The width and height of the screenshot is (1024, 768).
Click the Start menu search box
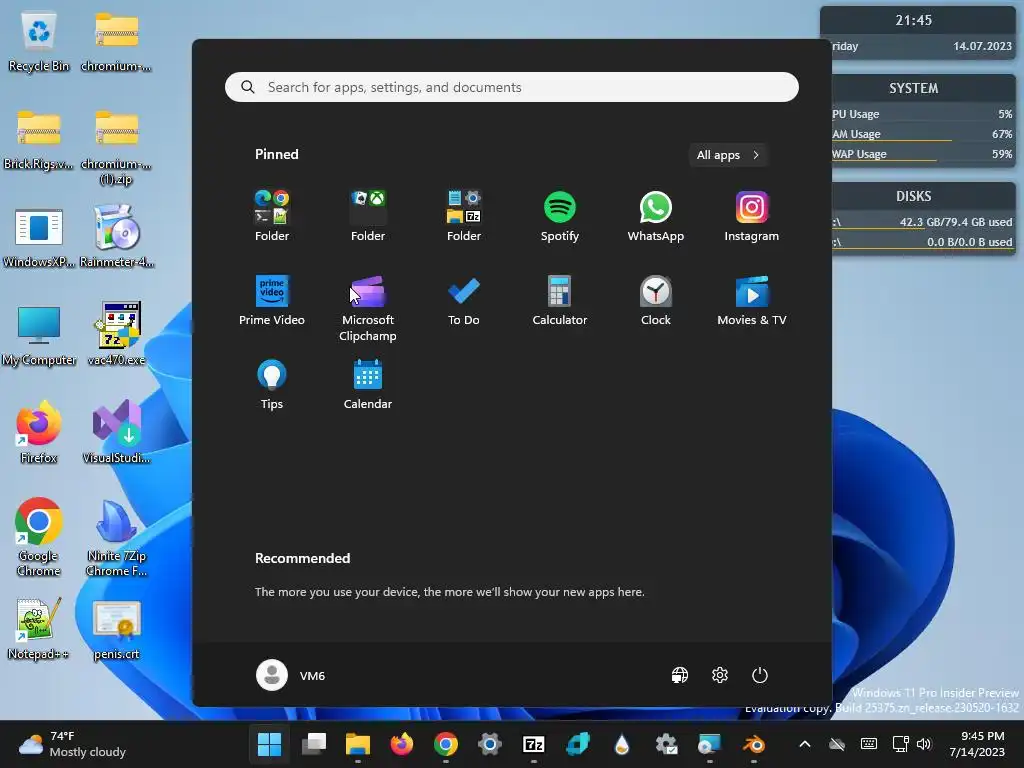coord(511,87)
